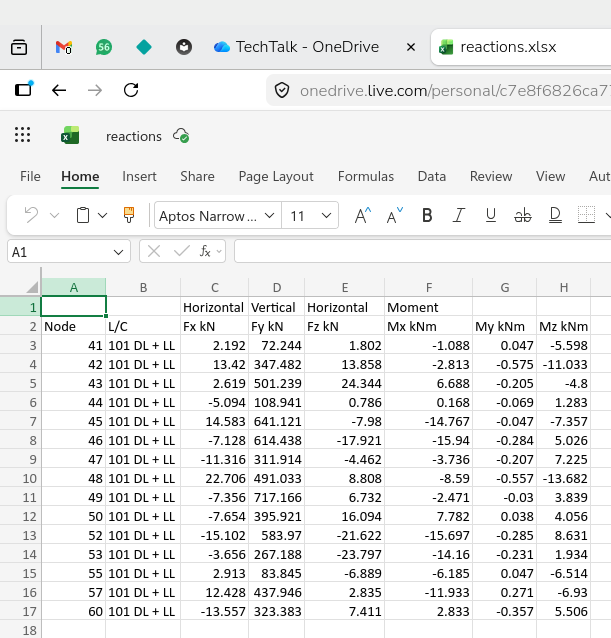Go forward in browser history

tap(95, 90)
